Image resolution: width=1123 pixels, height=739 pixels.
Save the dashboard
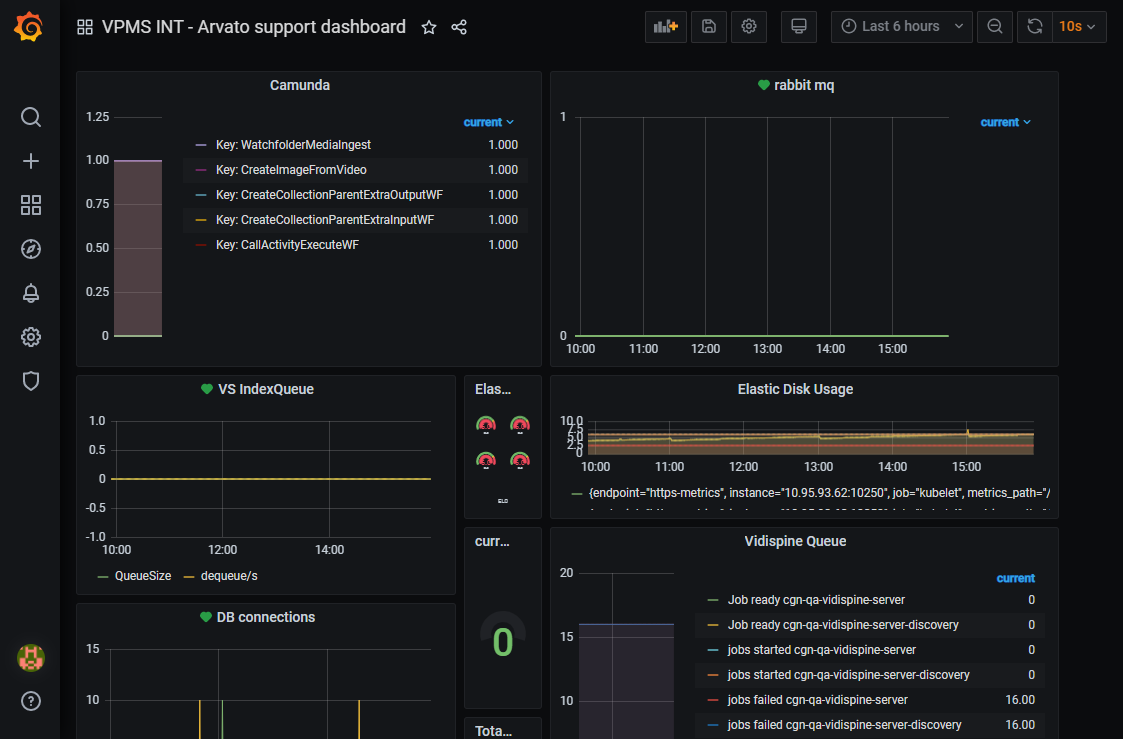coord(709,26)
